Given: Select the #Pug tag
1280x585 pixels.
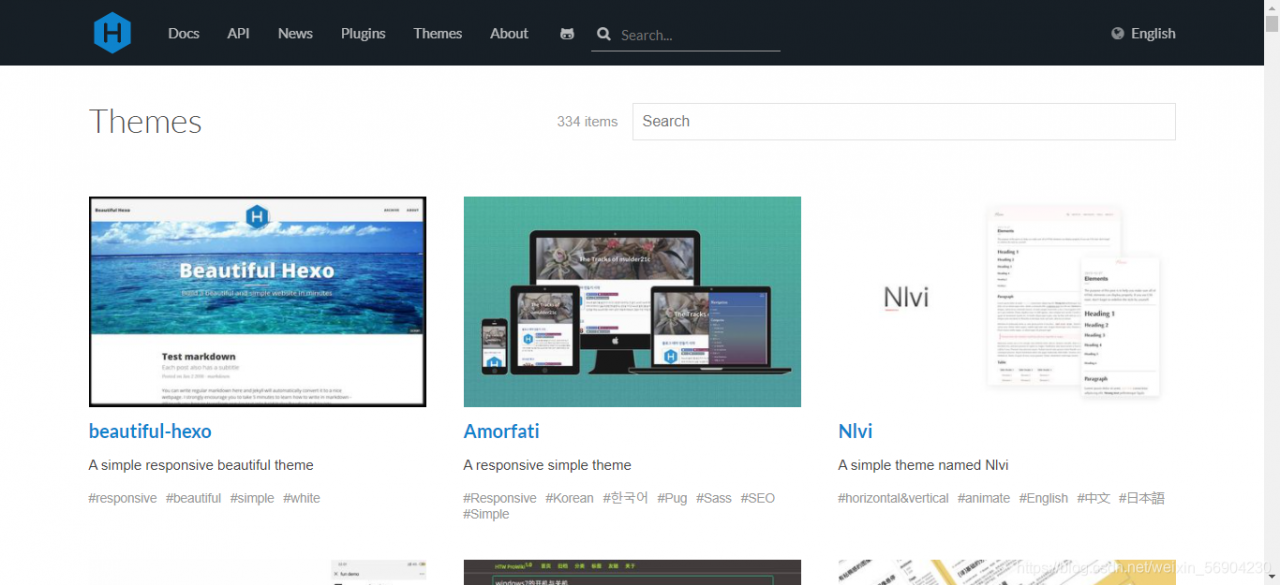Looking at the screenshot, I should (672, 498).
